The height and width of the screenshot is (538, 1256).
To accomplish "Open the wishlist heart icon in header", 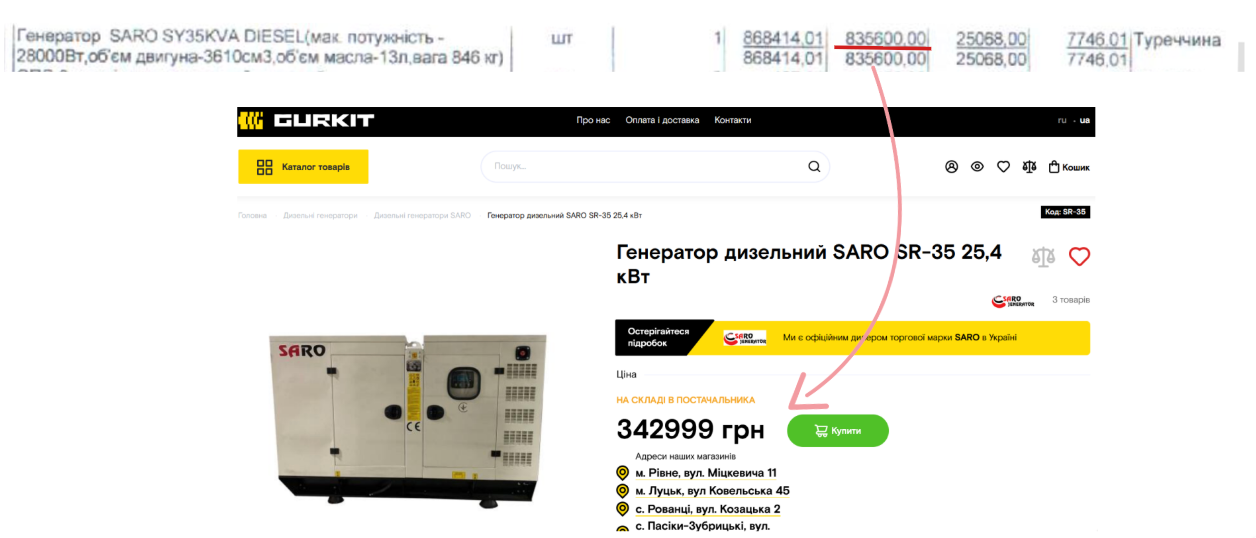I will [1003, 167].
